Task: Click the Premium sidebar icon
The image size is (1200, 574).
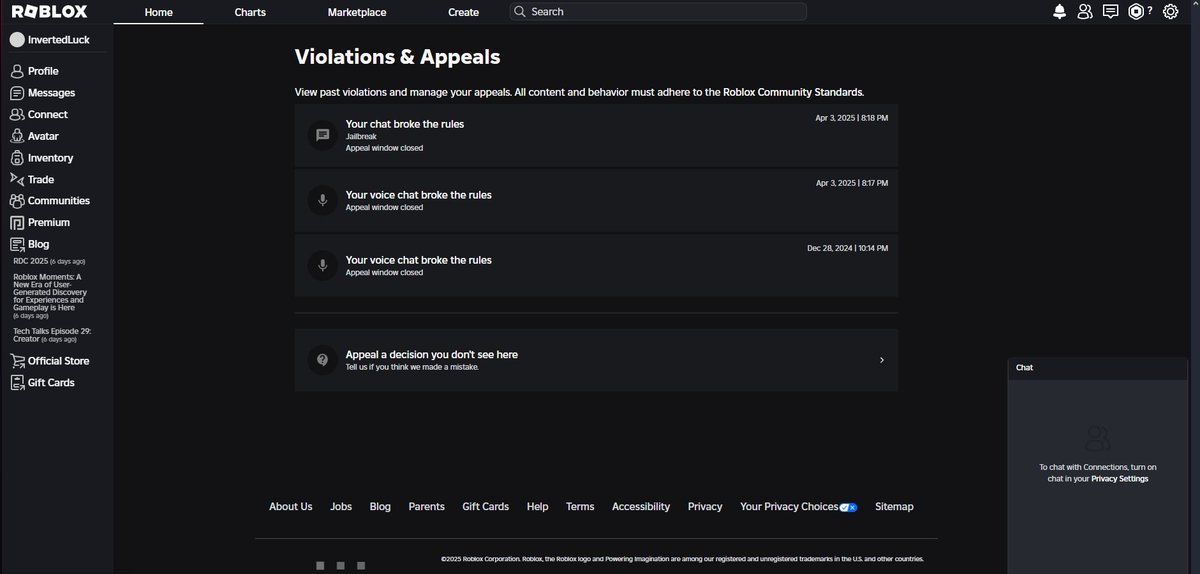Action: click(x=17, y=222)
